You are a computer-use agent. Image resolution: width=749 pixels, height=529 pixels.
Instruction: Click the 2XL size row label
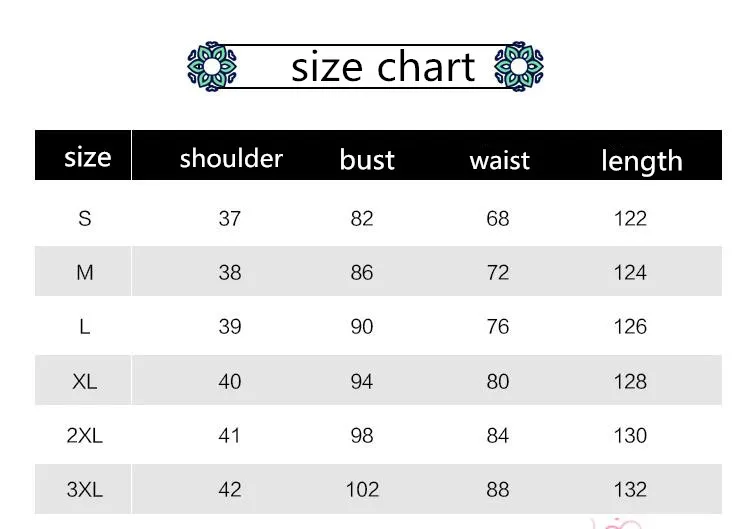pos(85,435)
